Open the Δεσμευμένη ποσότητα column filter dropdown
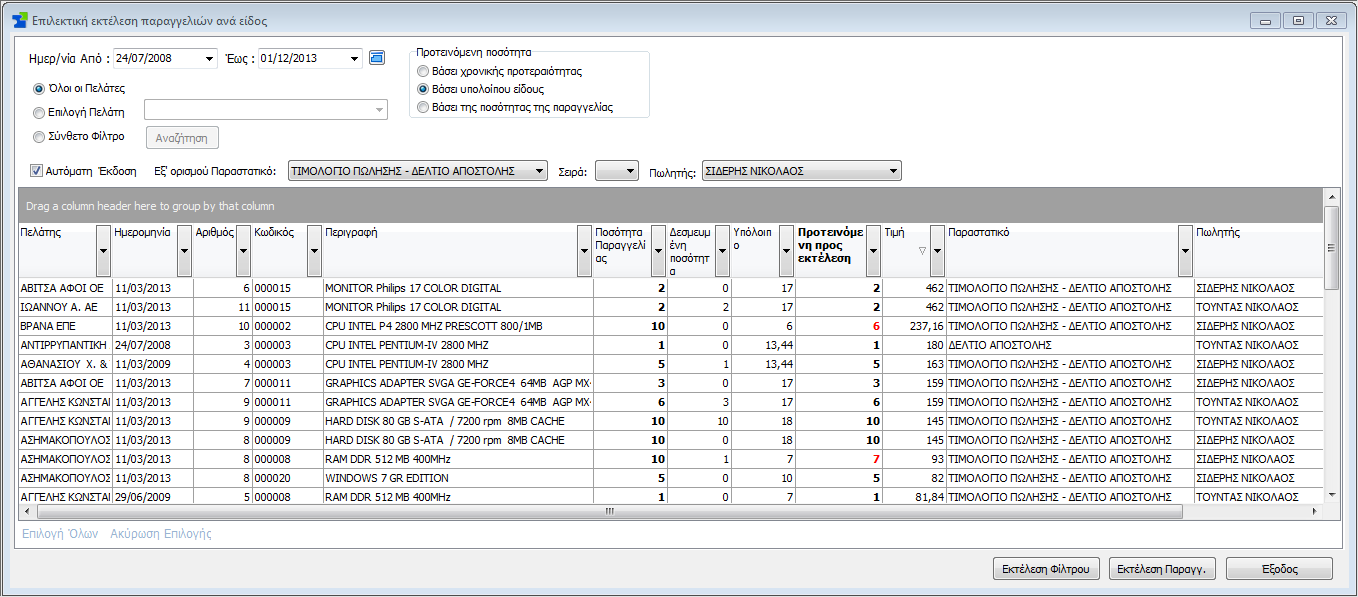This screenshot has width=1358, height=597. click(723, 250)
